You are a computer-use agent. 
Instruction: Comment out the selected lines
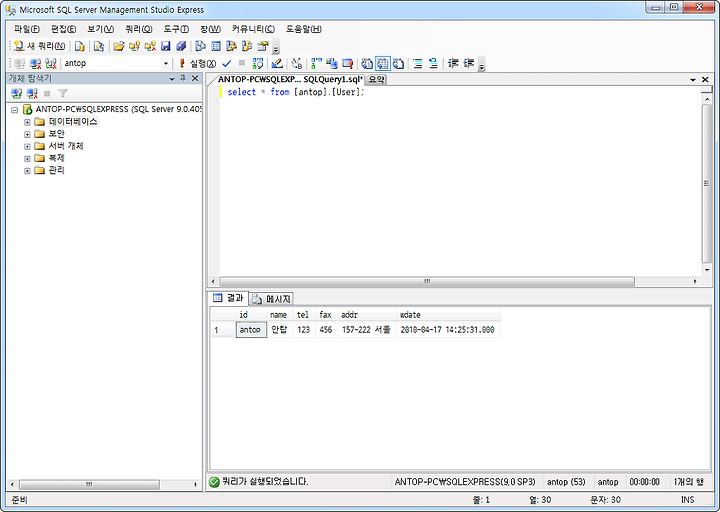(x=418, y=63)
